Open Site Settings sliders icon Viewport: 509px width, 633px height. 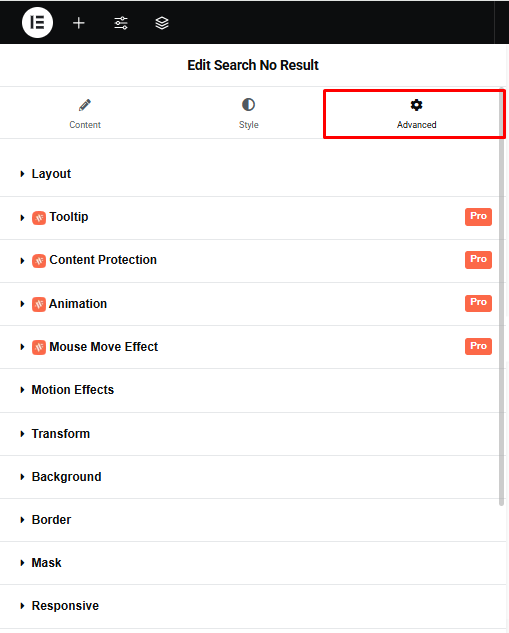click(121, 23)
